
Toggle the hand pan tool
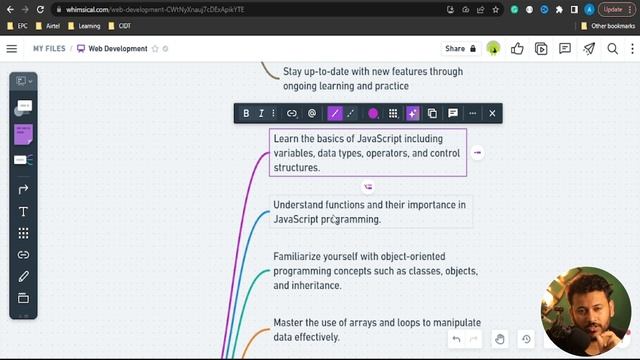[500, 339]
